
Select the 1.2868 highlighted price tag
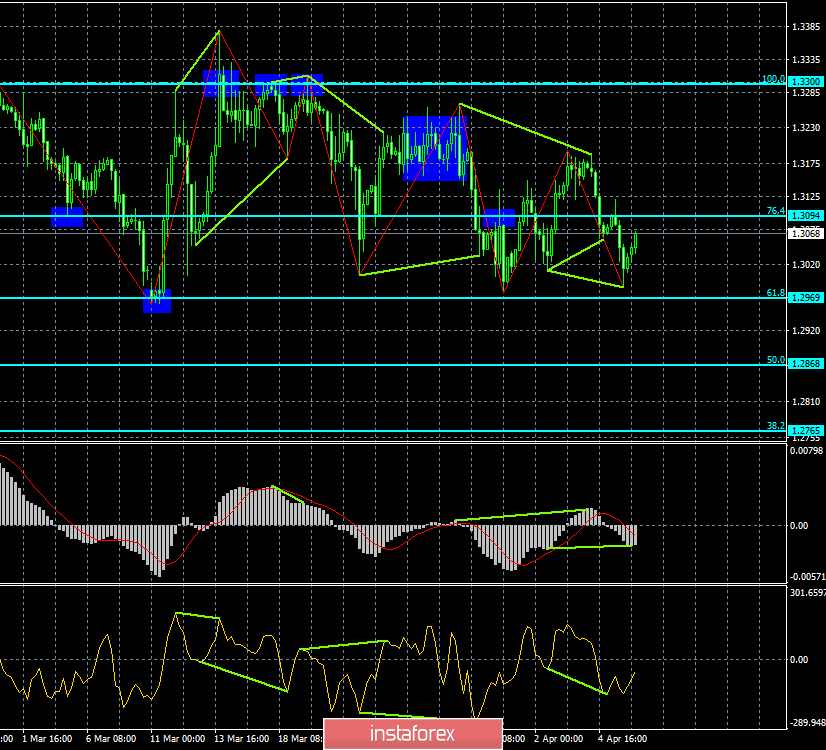click(806, 364)
